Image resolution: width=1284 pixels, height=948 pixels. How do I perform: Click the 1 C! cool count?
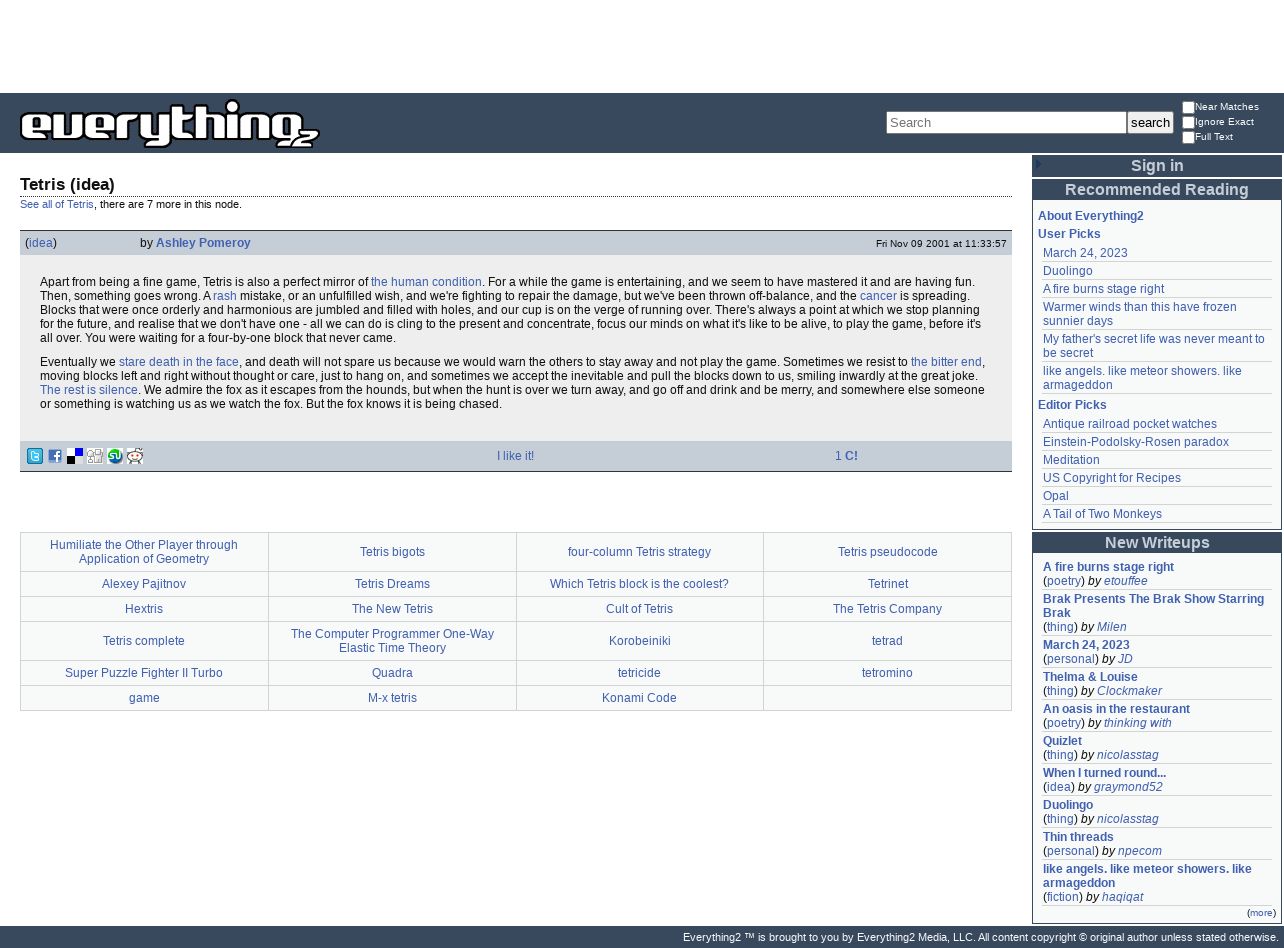pos(846,456)
